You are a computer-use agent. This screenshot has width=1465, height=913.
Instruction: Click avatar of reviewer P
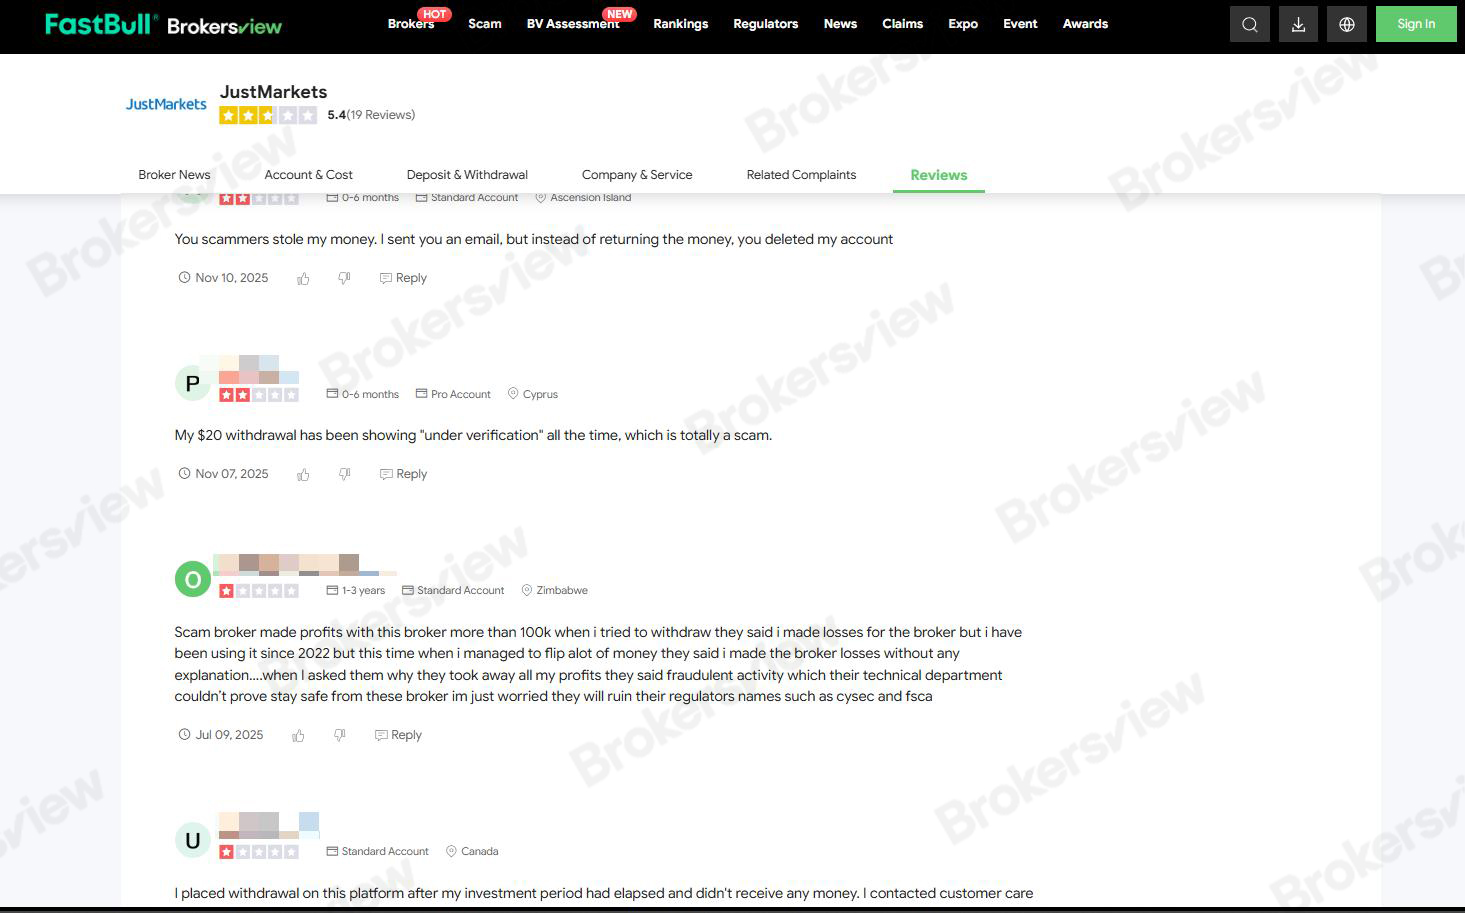[193, 383]
